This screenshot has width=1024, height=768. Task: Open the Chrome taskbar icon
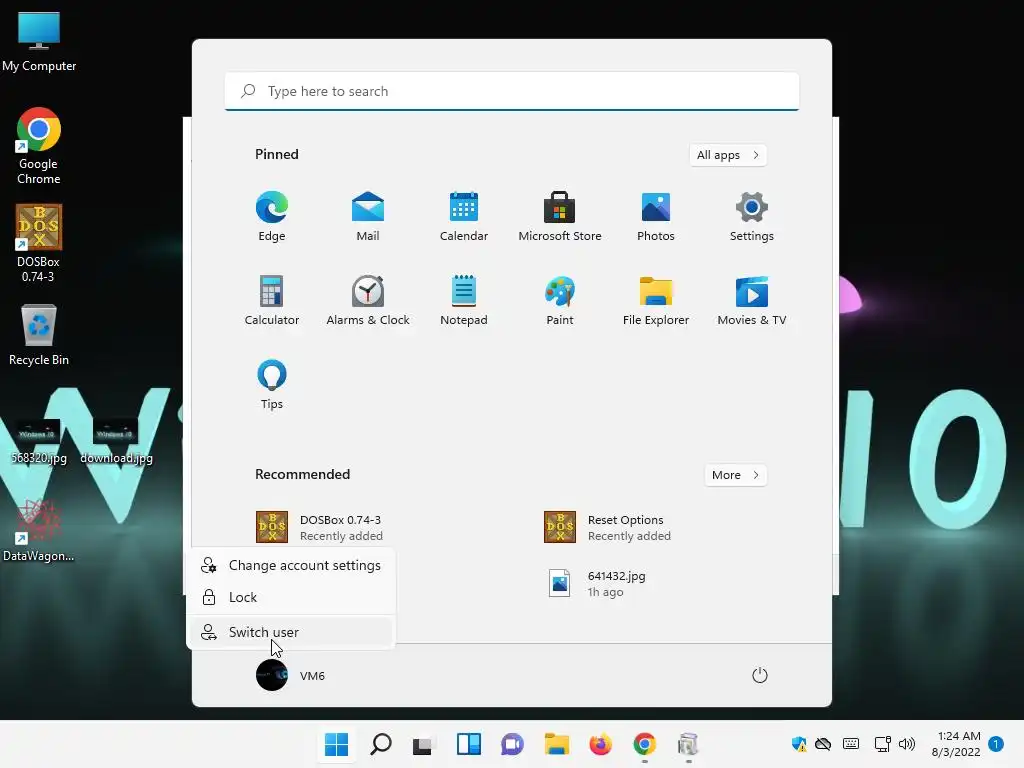pyautogui.click(x=645, y=744)
